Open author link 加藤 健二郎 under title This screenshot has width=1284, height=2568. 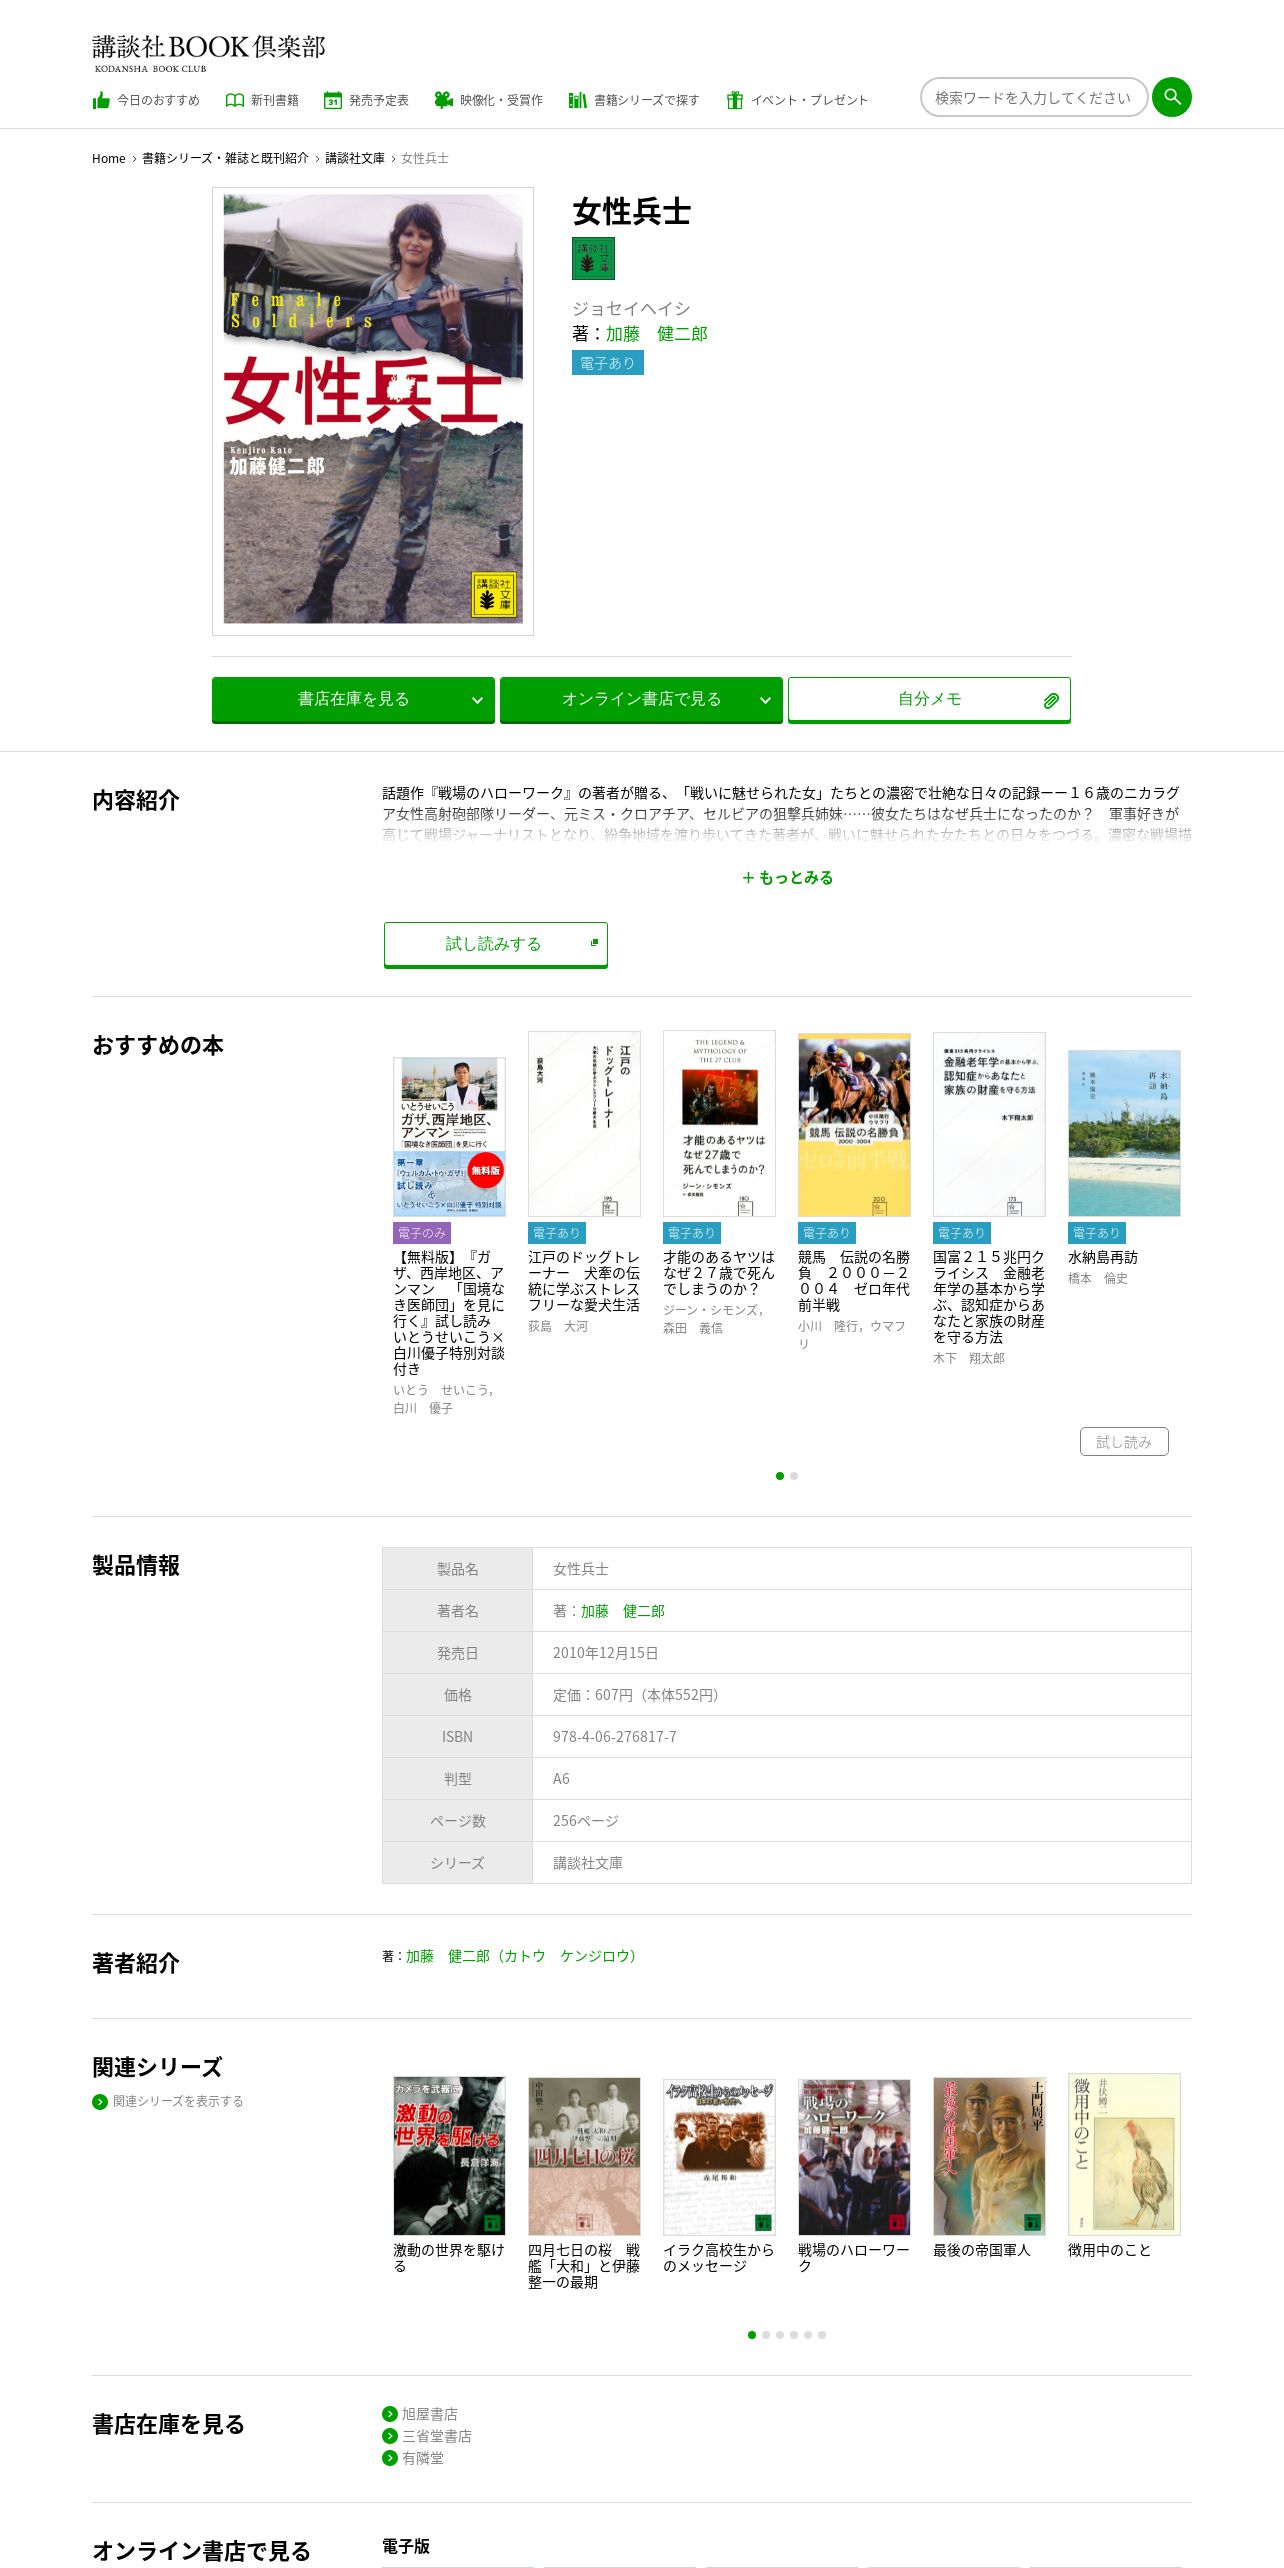pyautogui.click(x=656, y=334)
